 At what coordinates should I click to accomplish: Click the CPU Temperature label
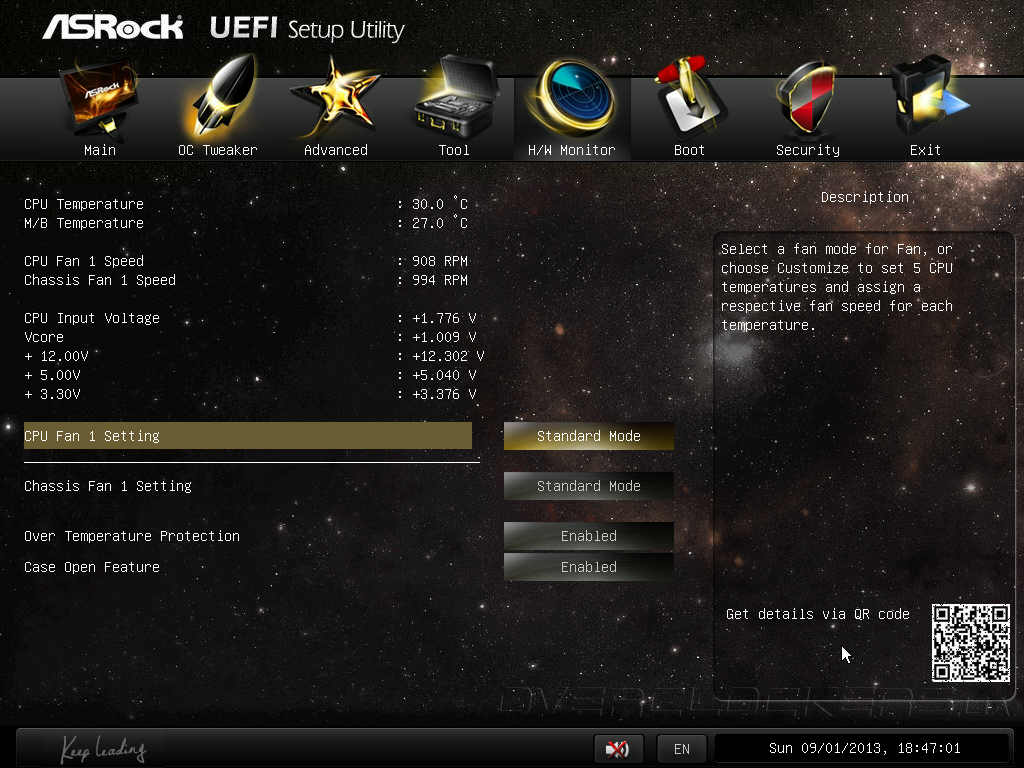click(x=84, y=204)
